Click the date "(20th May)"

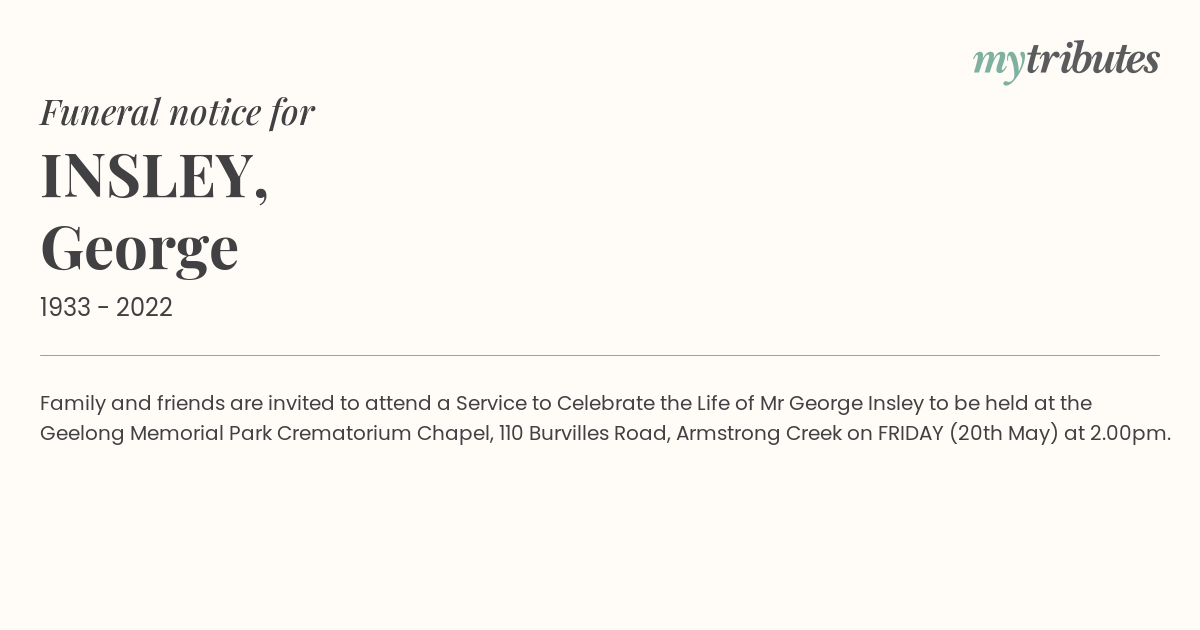pos(1004,434)
